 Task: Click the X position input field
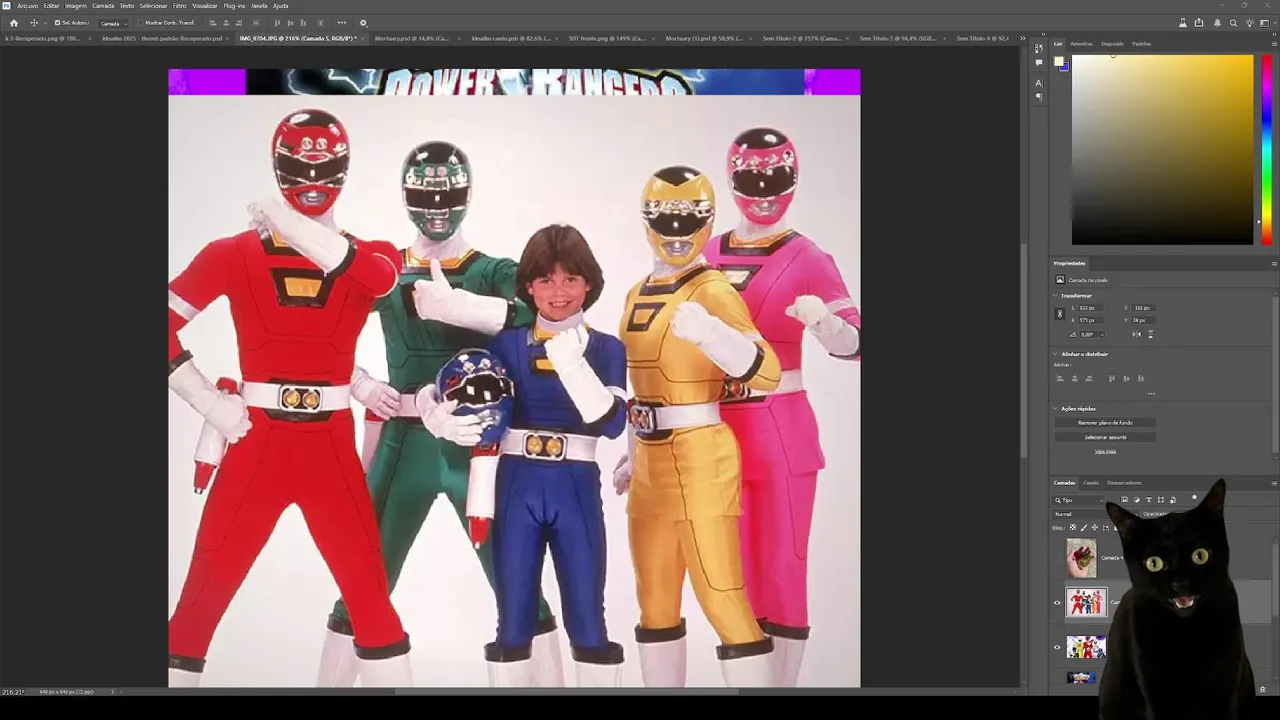pyautogui.click(x=1143, y=308)
